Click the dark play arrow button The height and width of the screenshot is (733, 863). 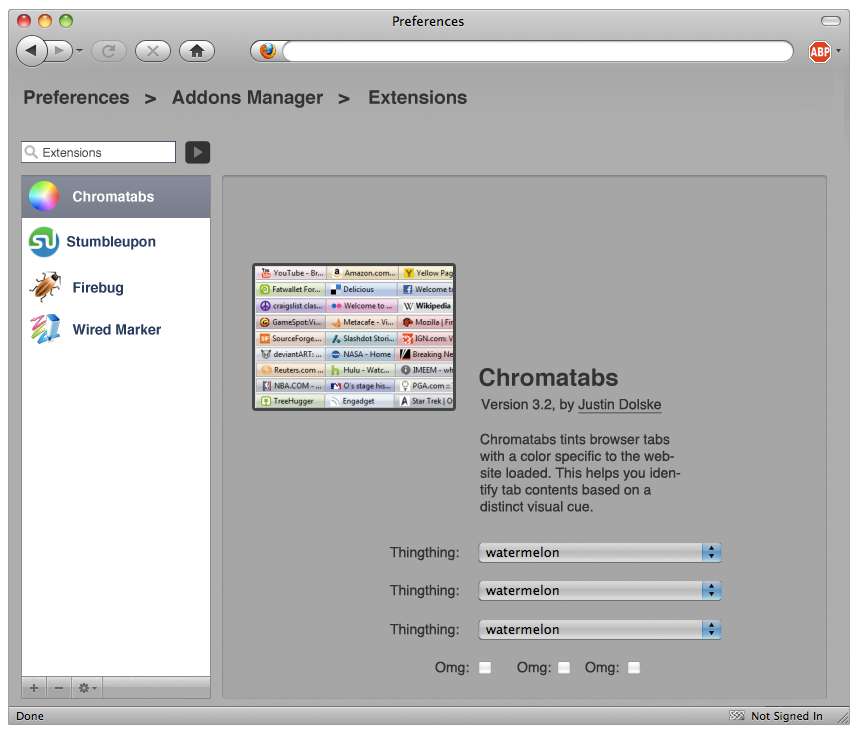coord(198,152)
